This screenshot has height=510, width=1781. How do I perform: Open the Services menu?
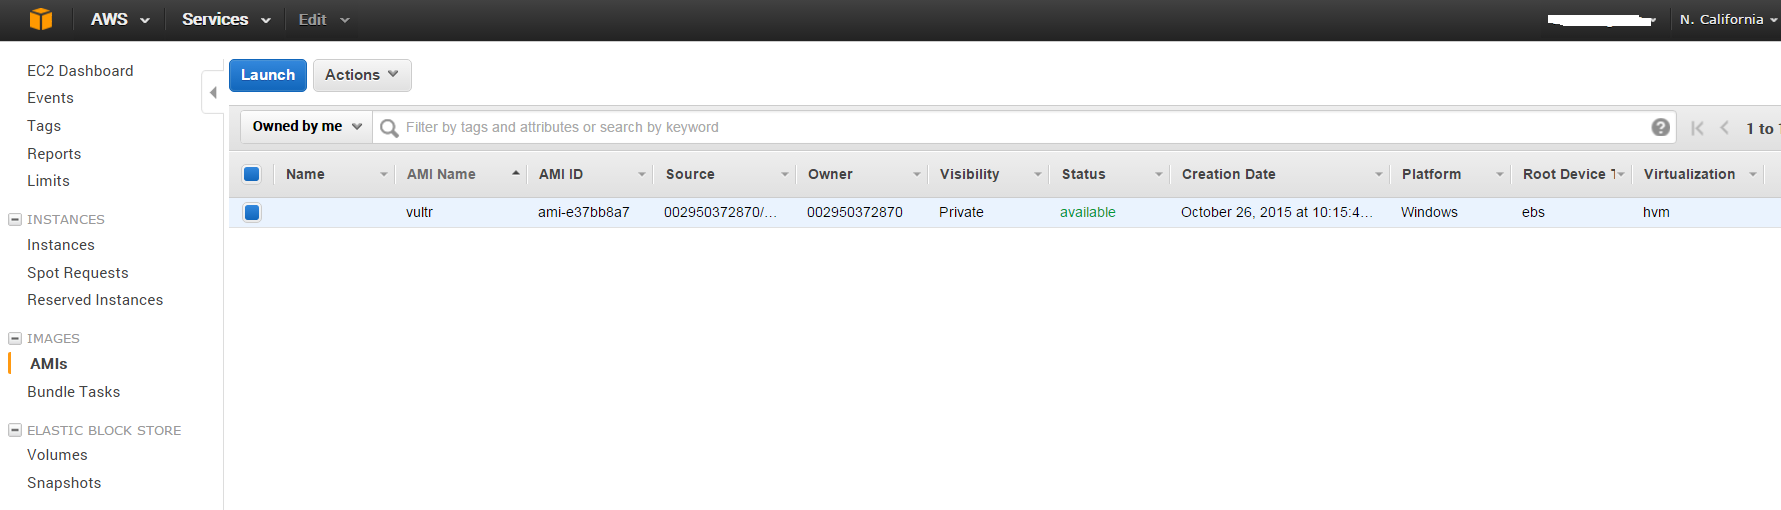226,20
